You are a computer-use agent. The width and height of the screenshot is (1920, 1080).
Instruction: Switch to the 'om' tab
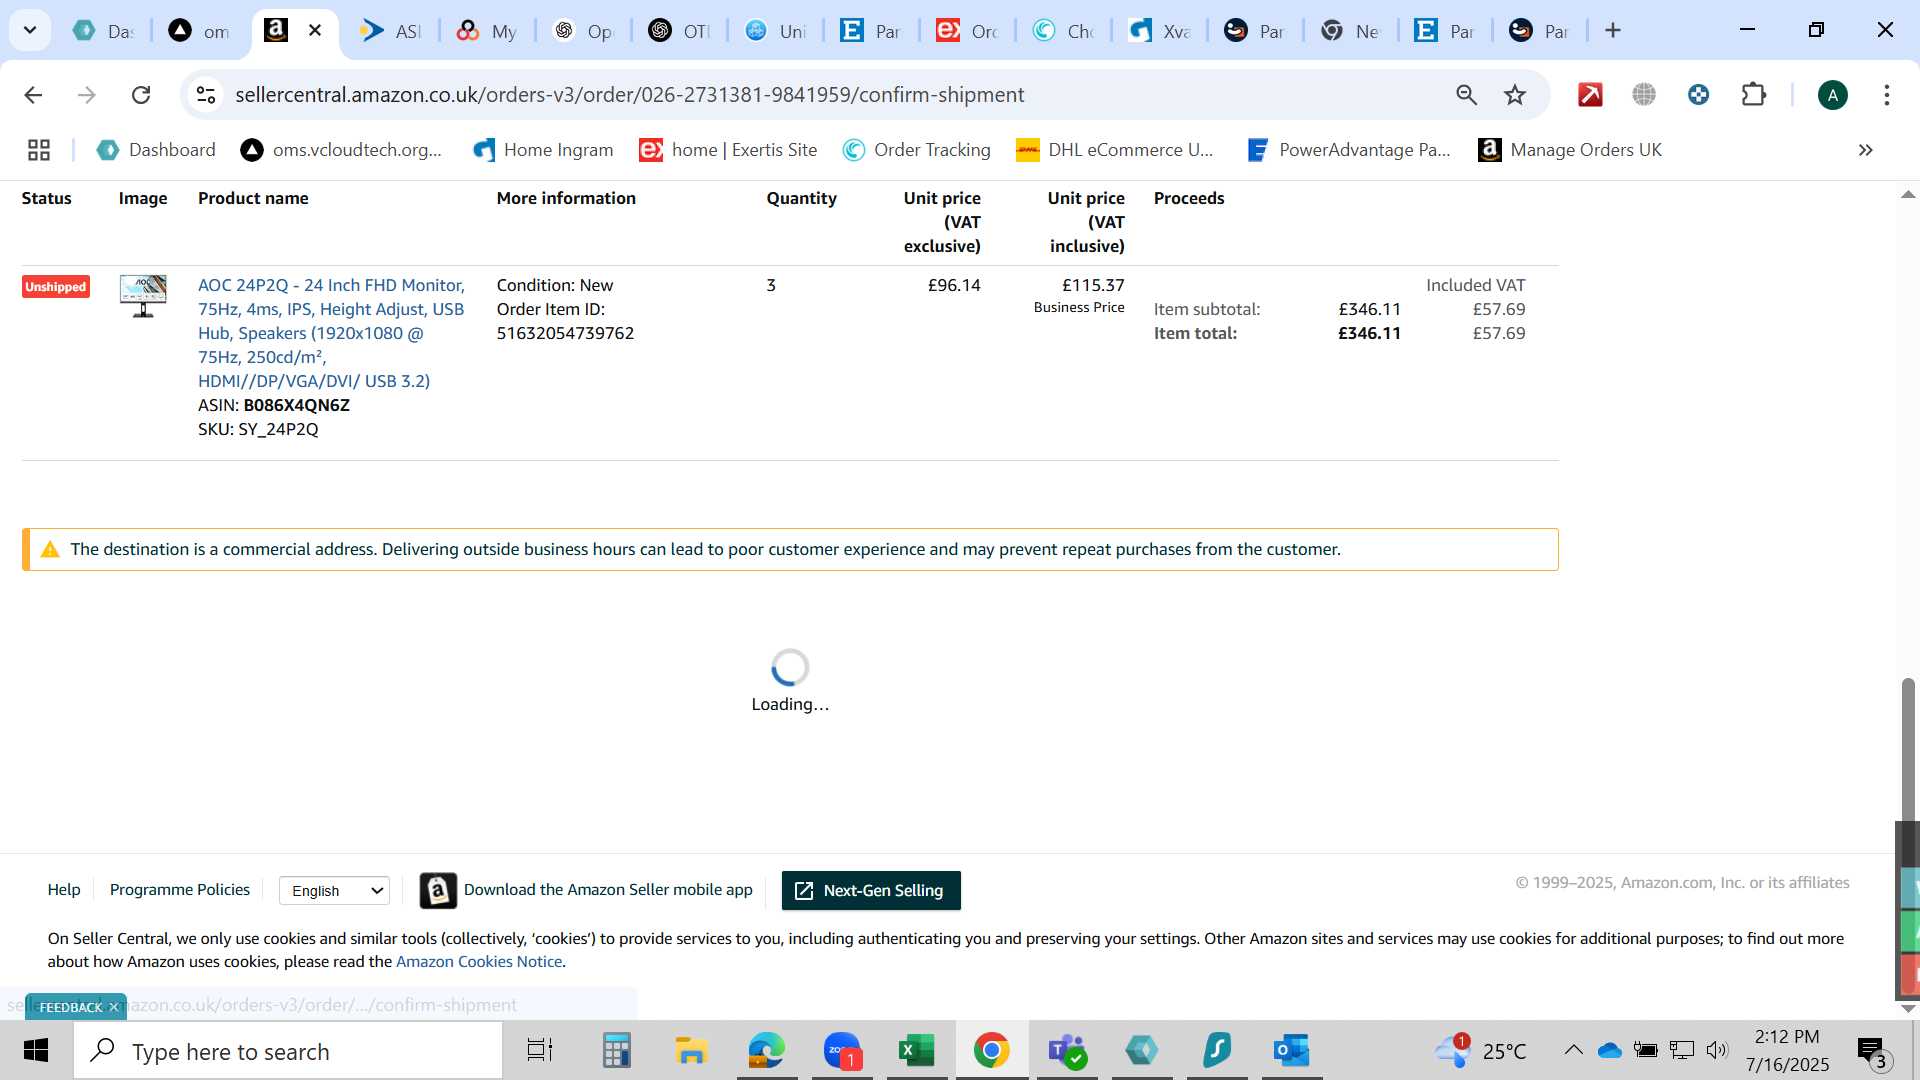coord(200,31)
